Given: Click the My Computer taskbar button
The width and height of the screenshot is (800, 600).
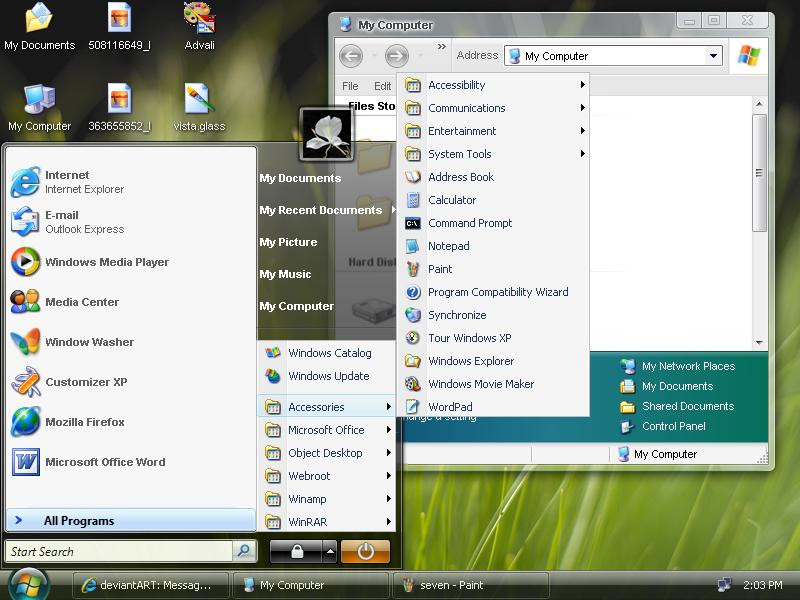Looking at the screenshot, I should click(x=310, y=585).
